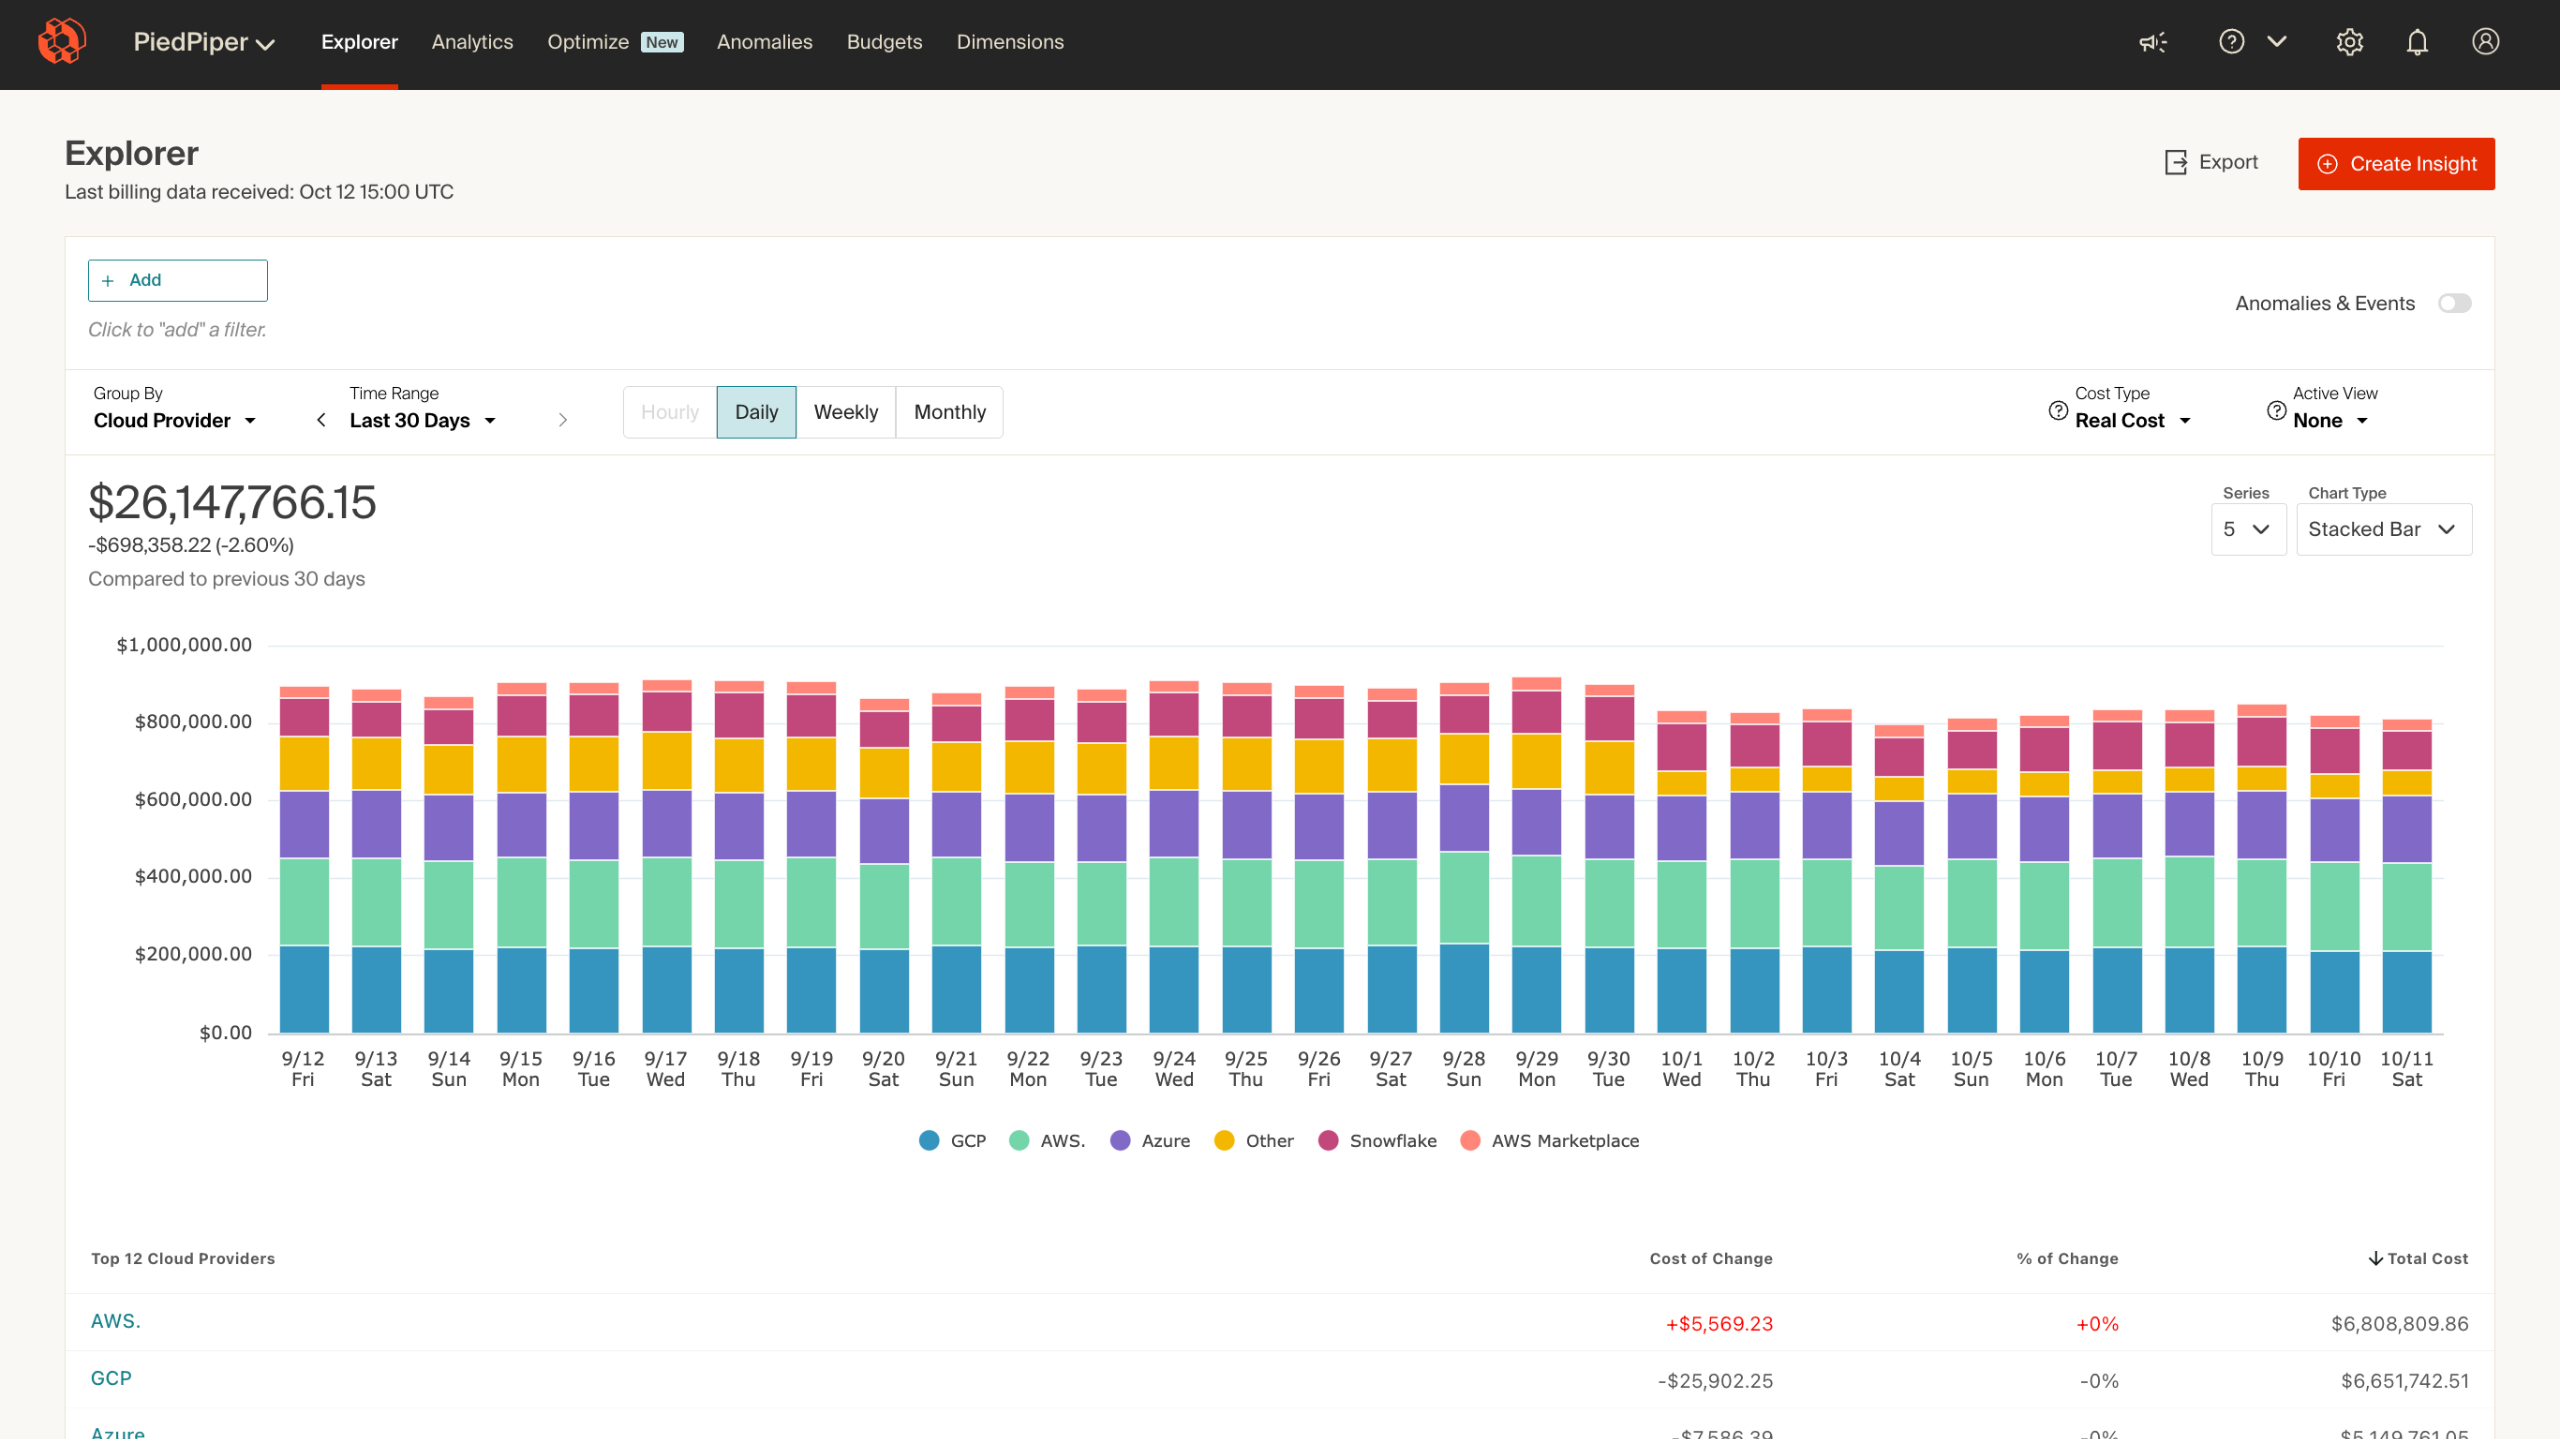Open the user account profile icon
Screen dimensions: 2560x1439
point(2485,42)
